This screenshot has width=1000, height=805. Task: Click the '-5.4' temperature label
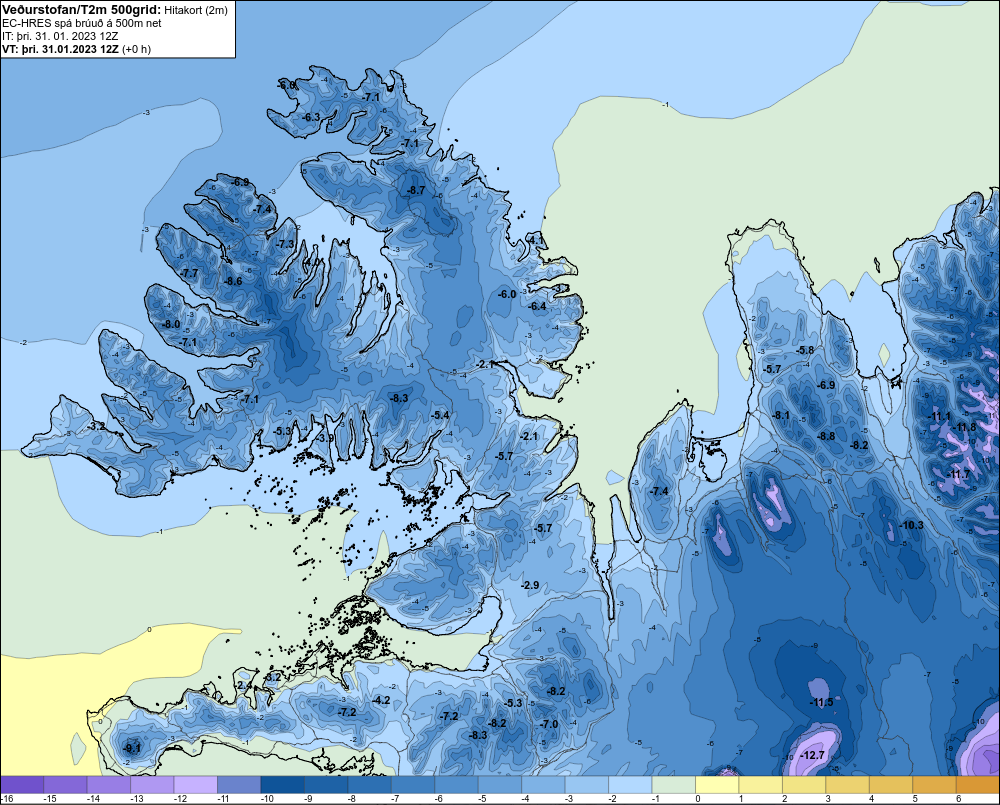coord(439,415)
